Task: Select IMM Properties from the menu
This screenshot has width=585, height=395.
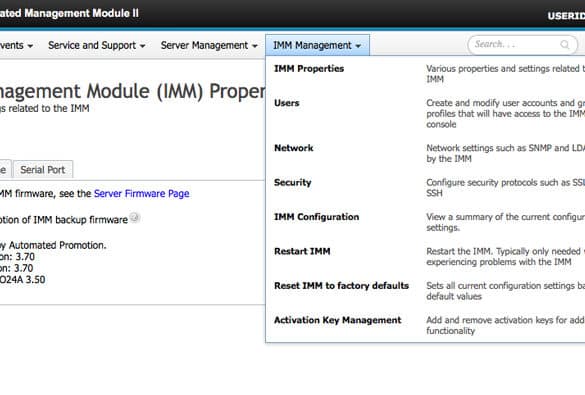Action: (309, 69)
